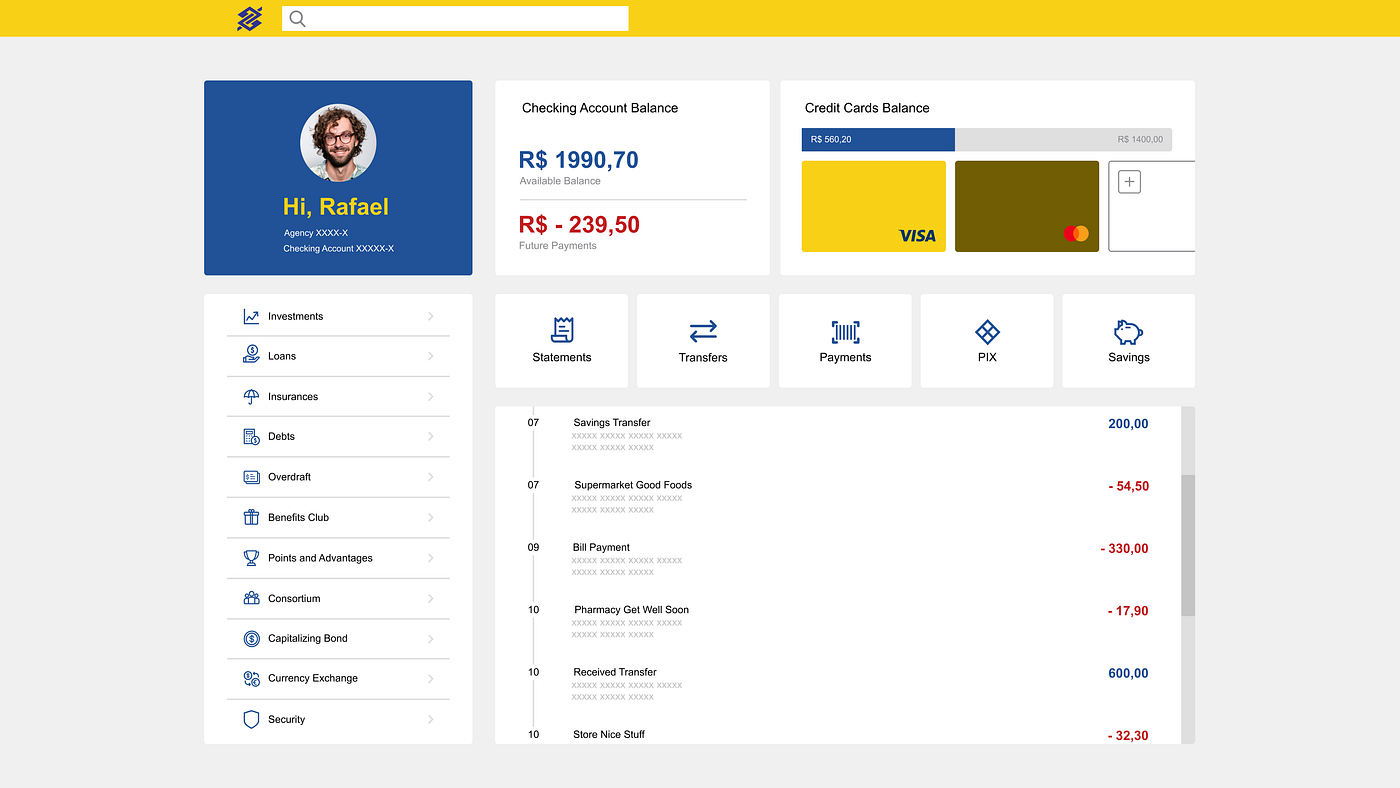Open the Security menu label
This screenshot has height=788, width=1400.
pyautogui.click(x=286, y=719)
